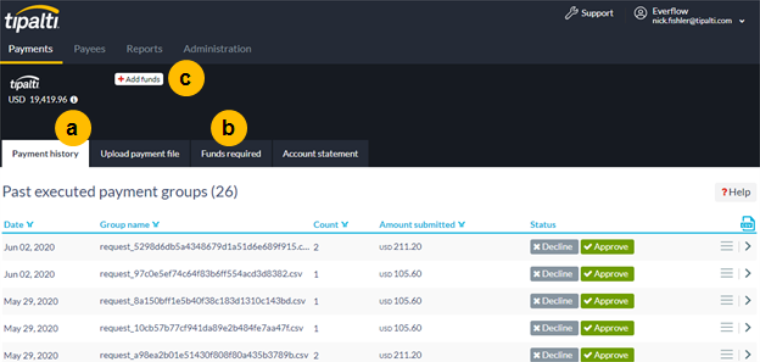Open the Administration menu

point(217,49)
